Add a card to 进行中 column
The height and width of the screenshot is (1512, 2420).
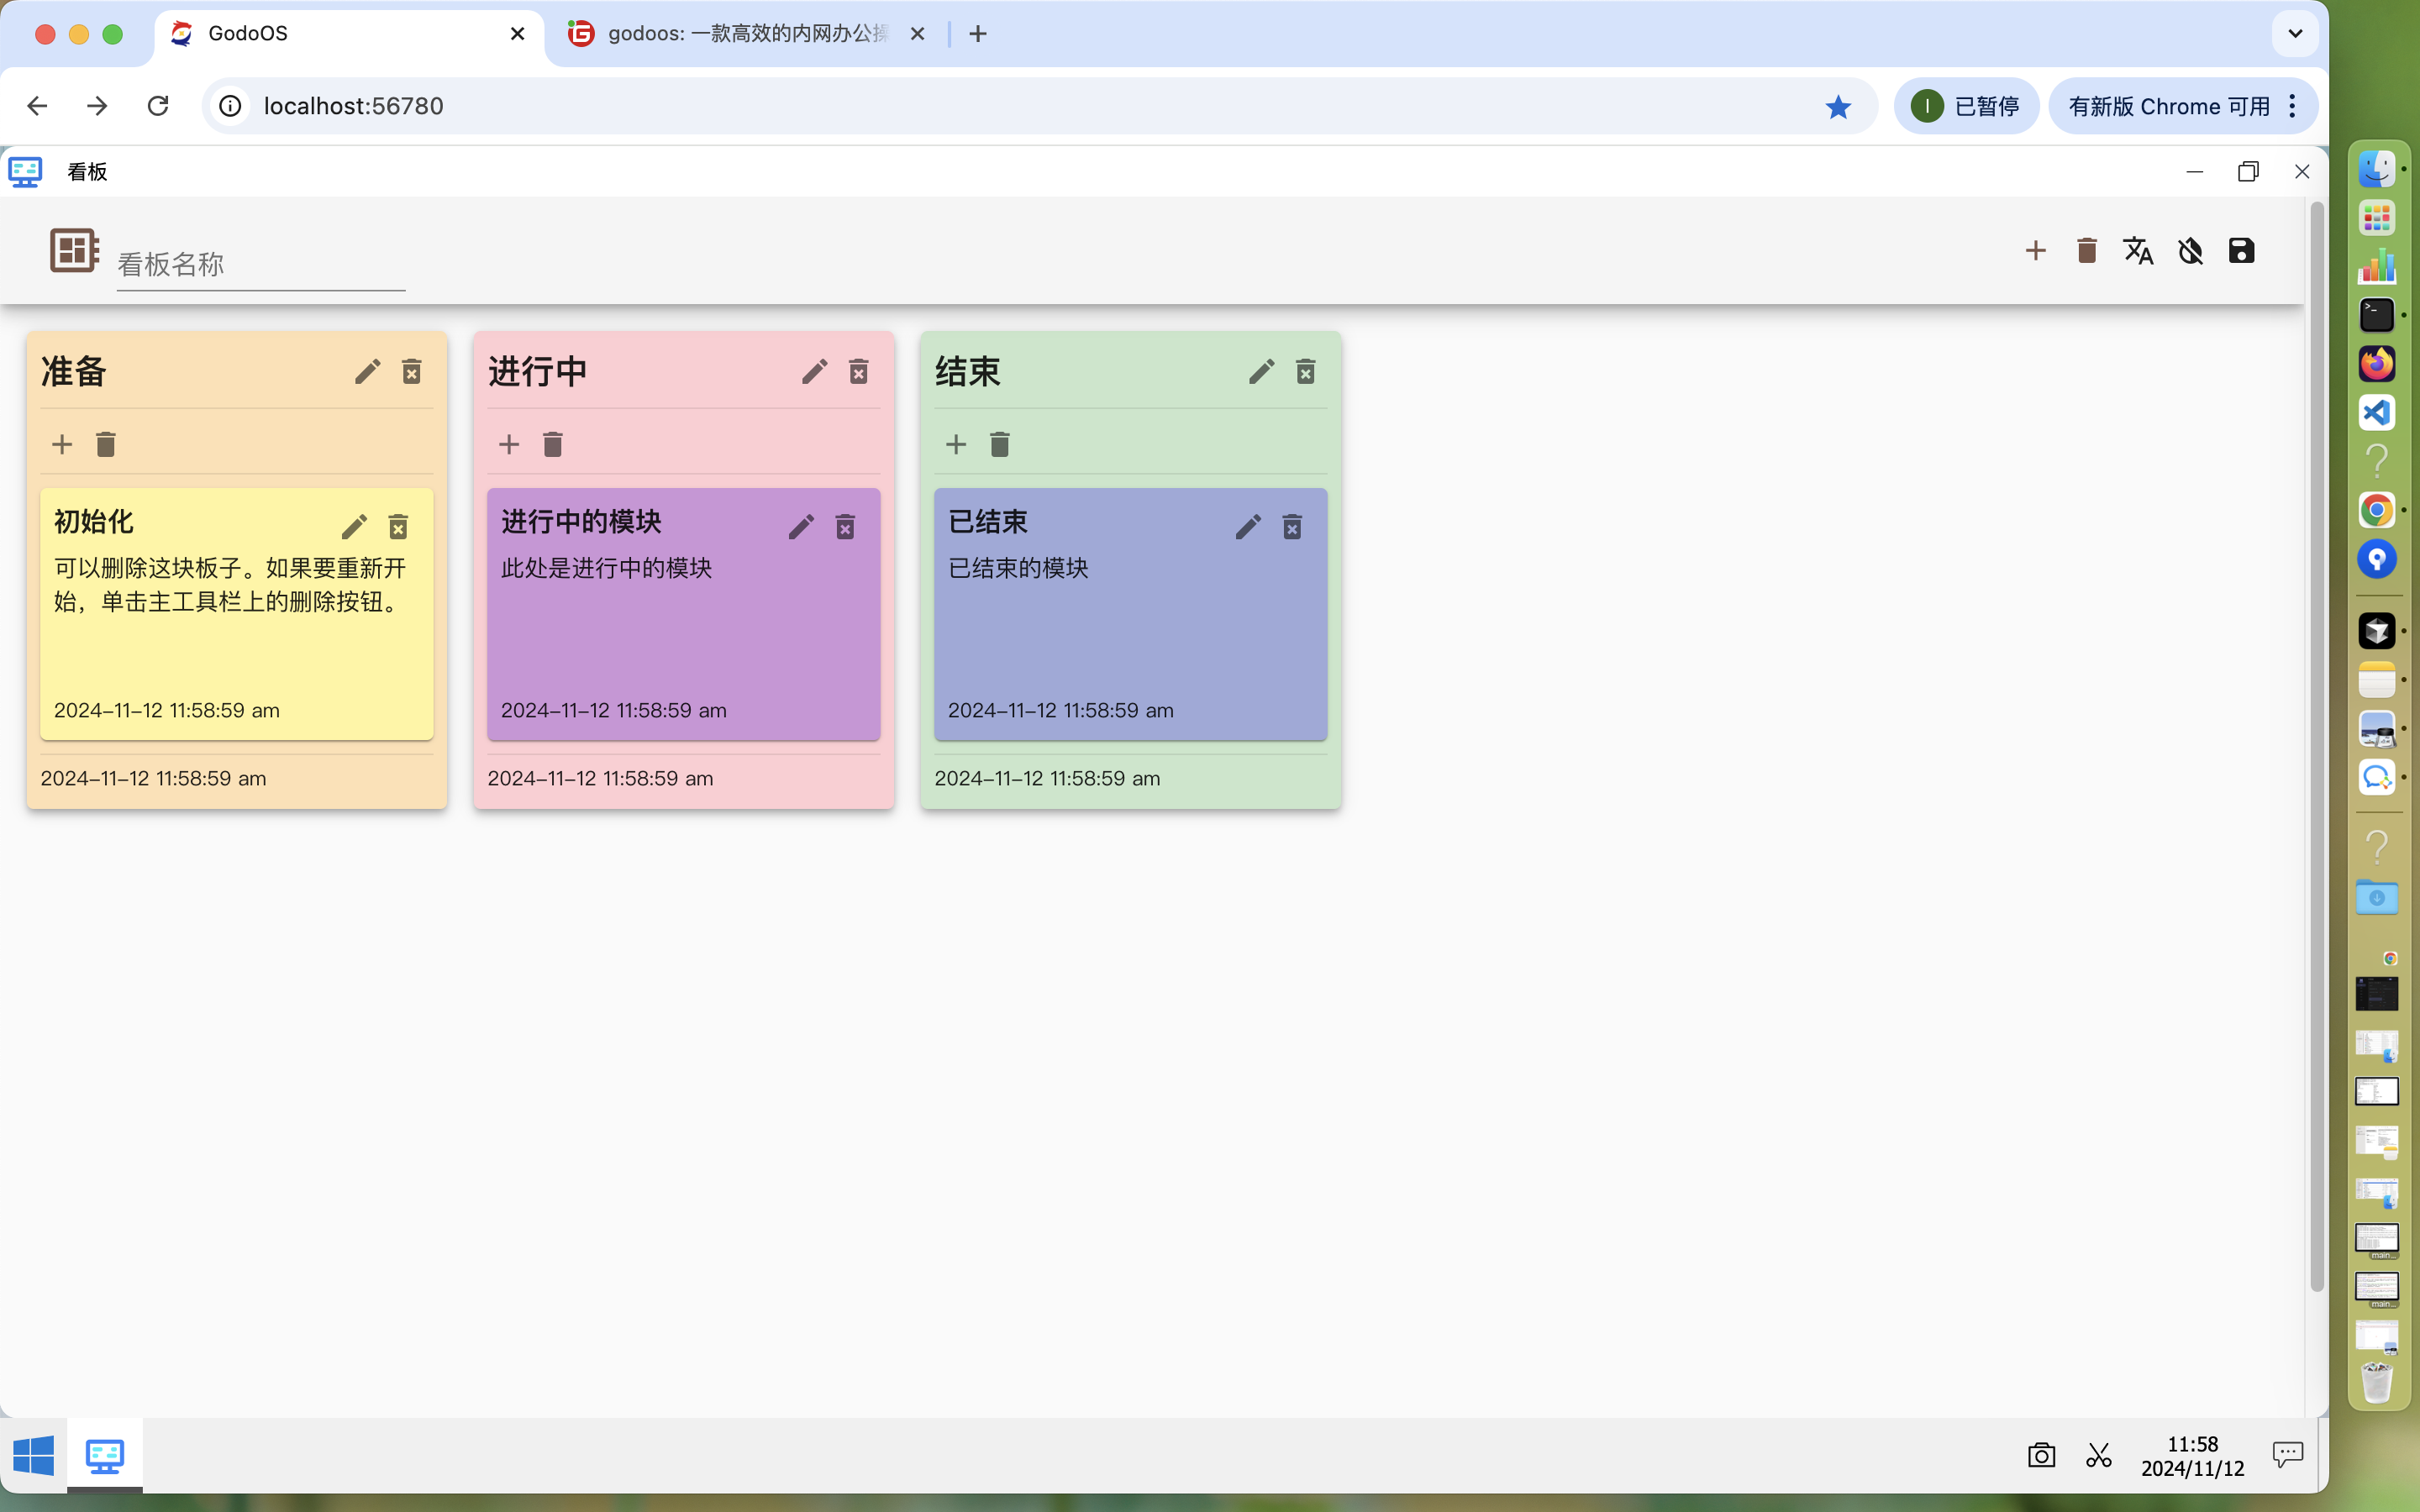point(509,444)
